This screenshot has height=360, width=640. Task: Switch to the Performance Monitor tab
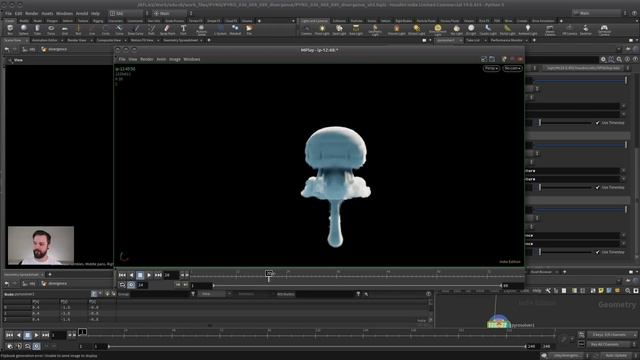tap(507, 40)
